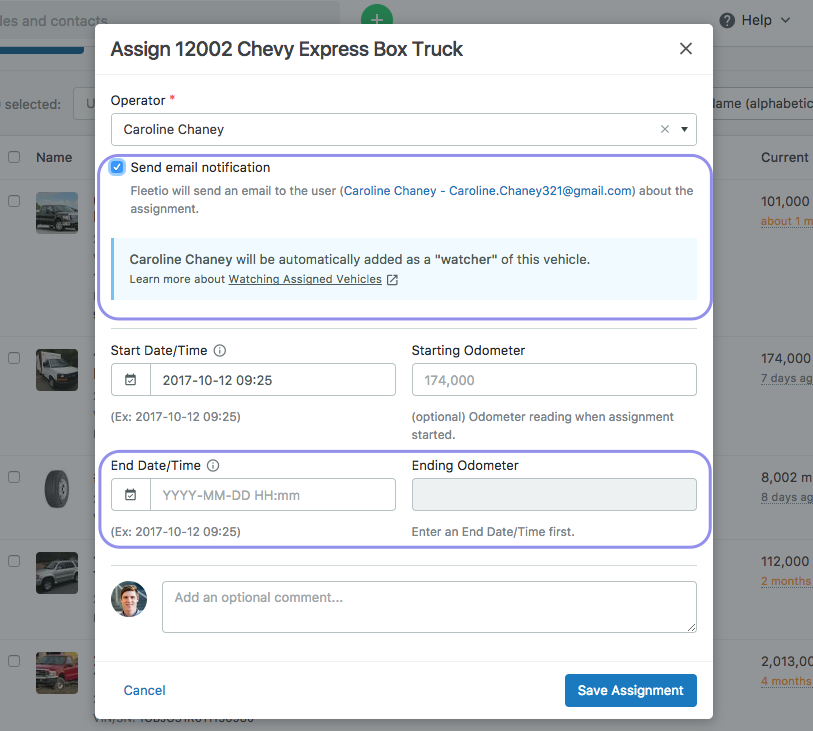Click the Save Assignment button
The width and height of the screenshot is (813, 731).
(x=630, y=690)
